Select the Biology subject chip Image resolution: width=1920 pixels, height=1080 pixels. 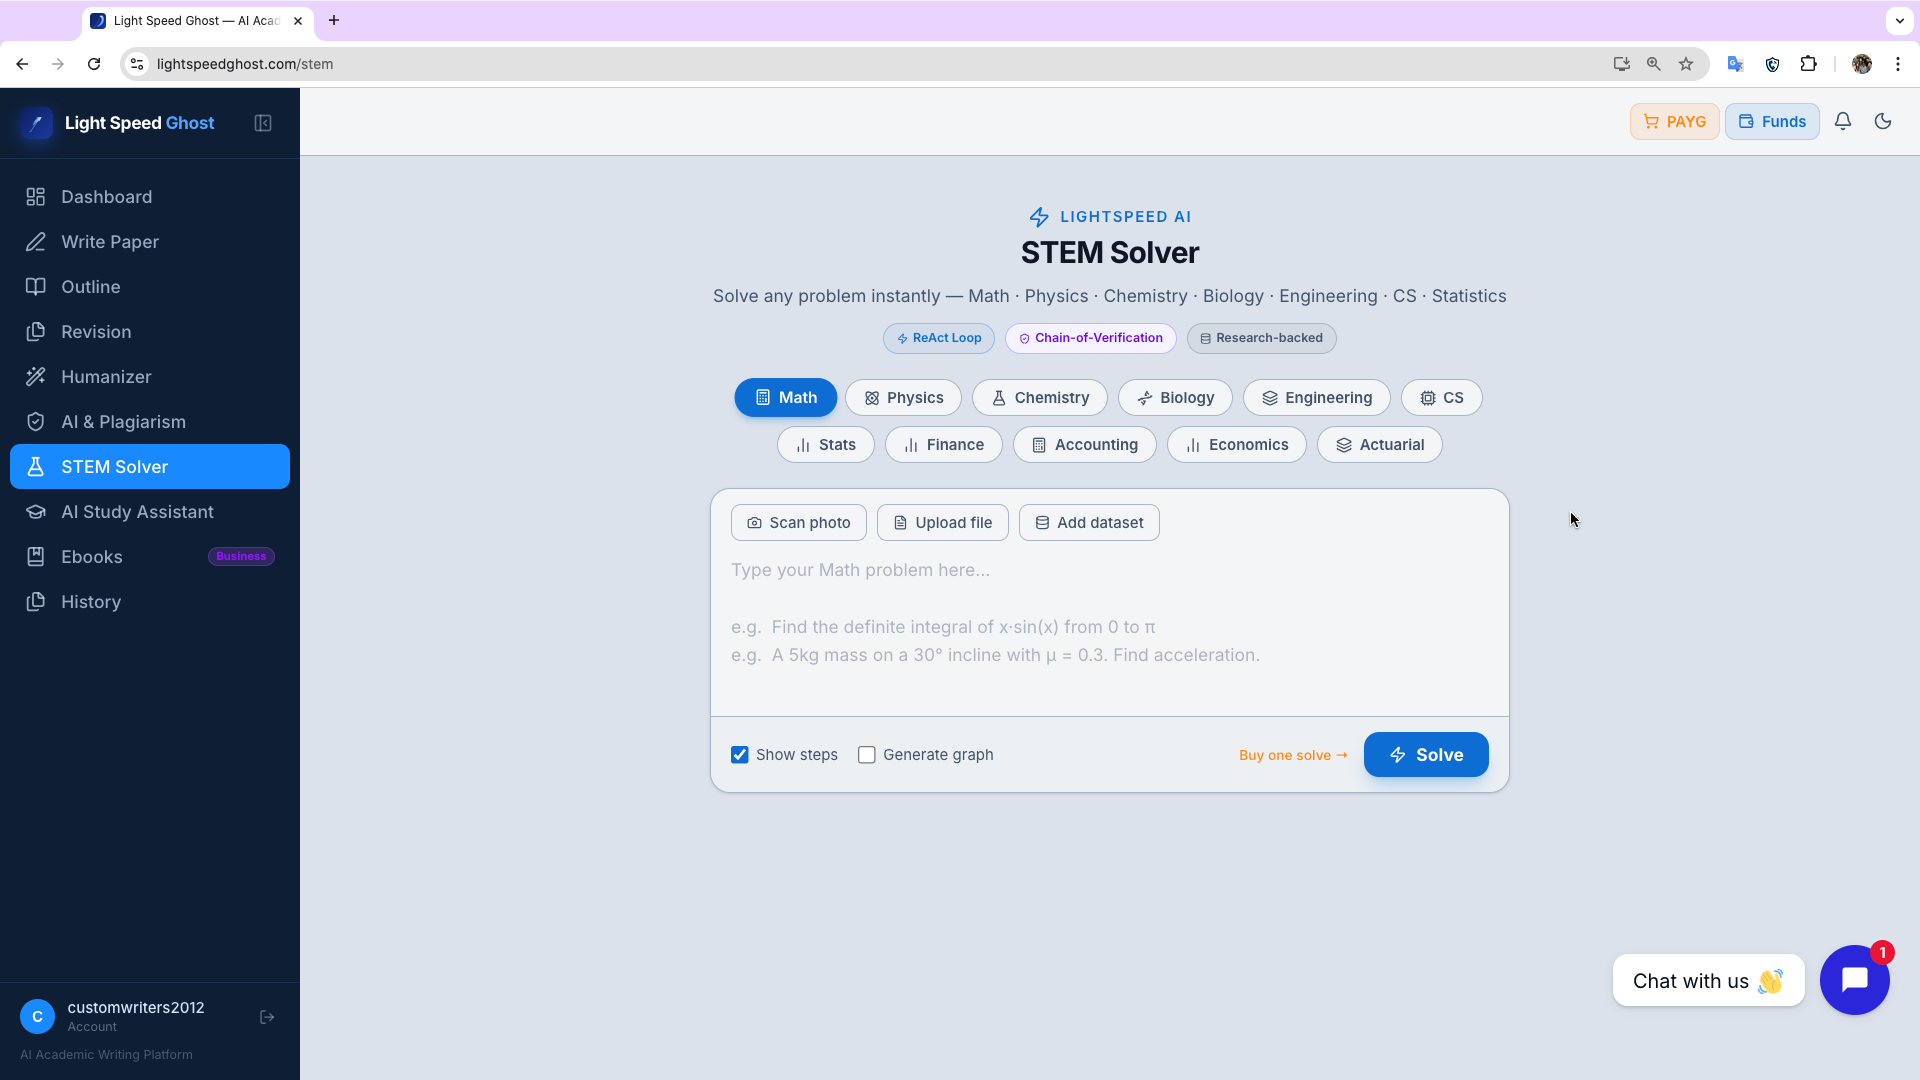[x=1175, y=398]
